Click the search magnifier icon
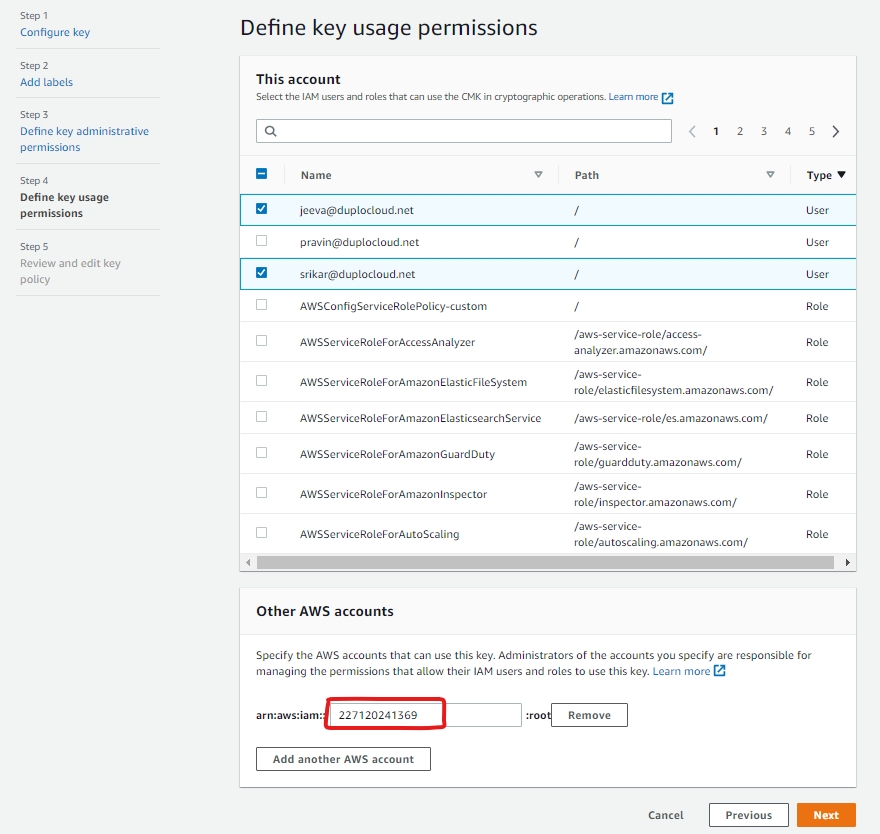This screenshot has height=834, width=880. pyautogui.click(x=270, y=131)
